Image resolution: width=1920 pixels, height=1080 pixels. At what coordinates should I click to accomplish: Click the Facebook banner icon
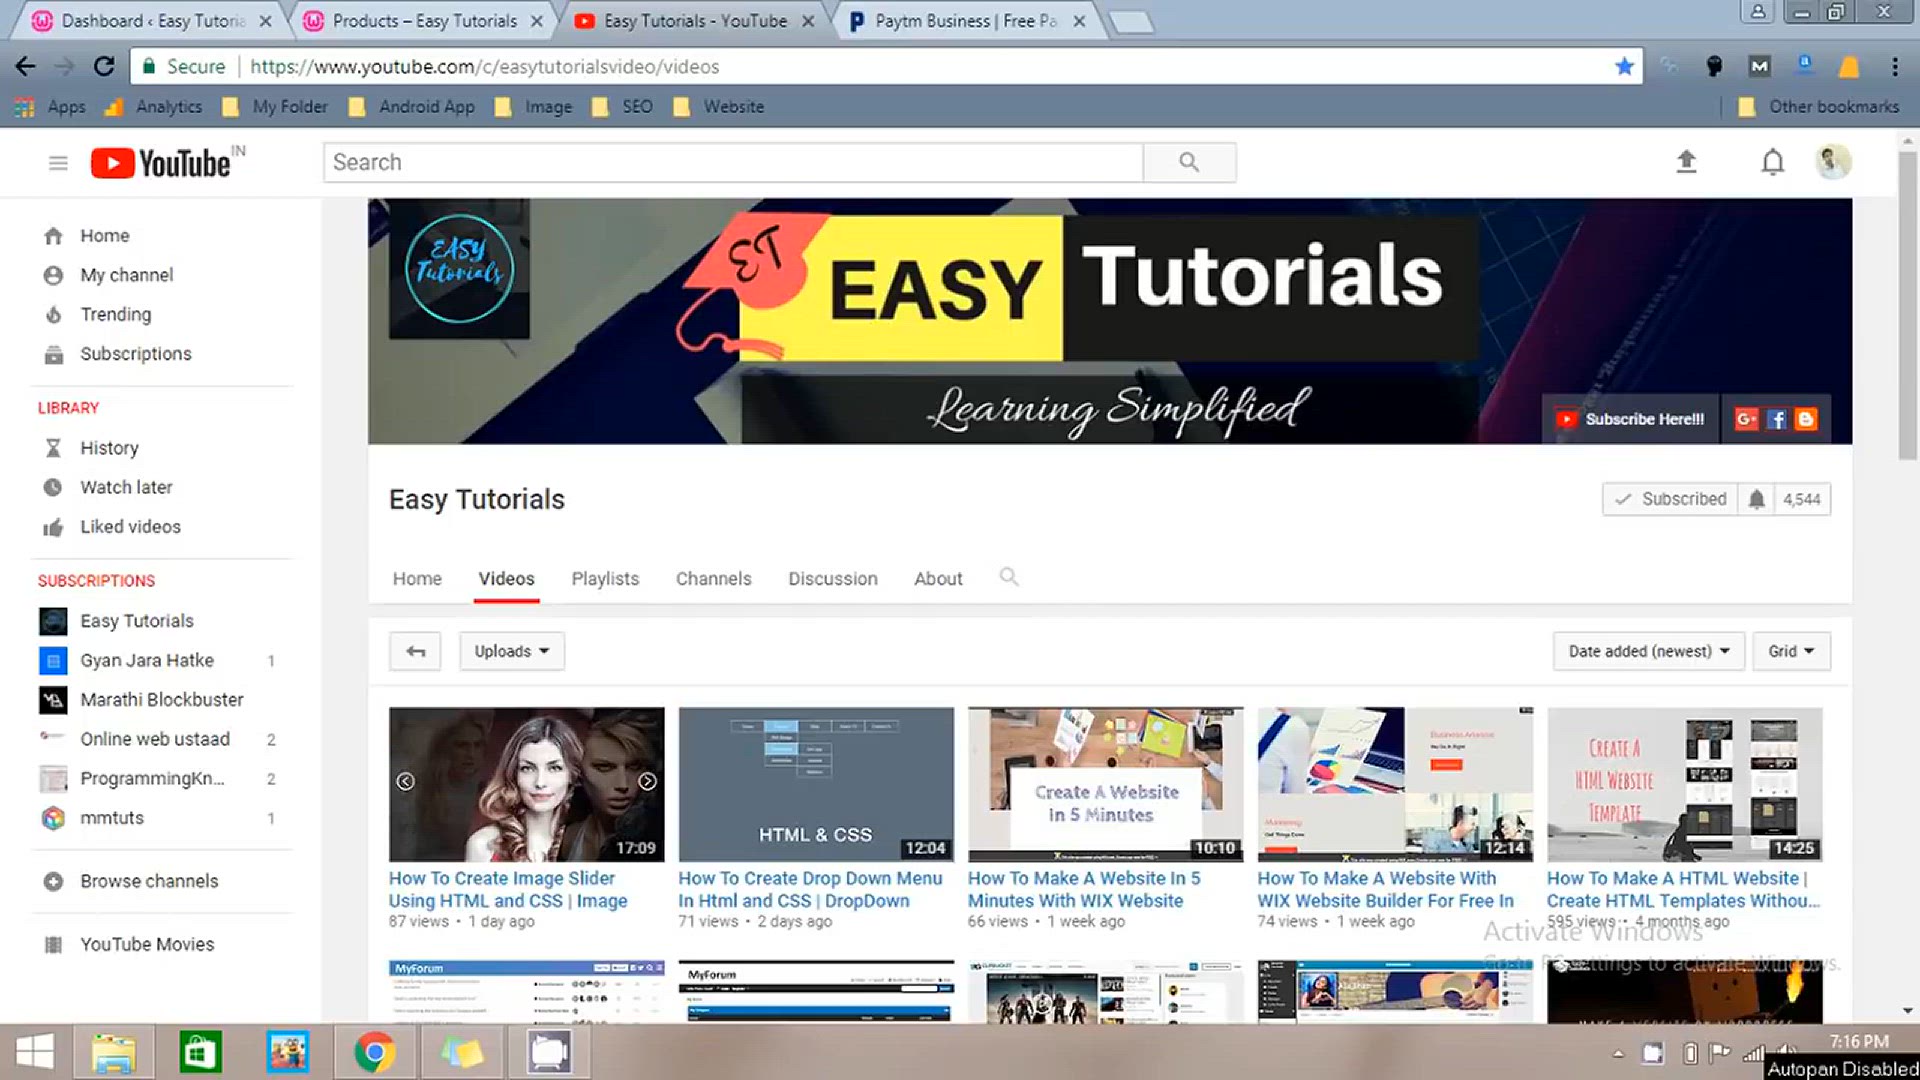(x=1776, y=419)
